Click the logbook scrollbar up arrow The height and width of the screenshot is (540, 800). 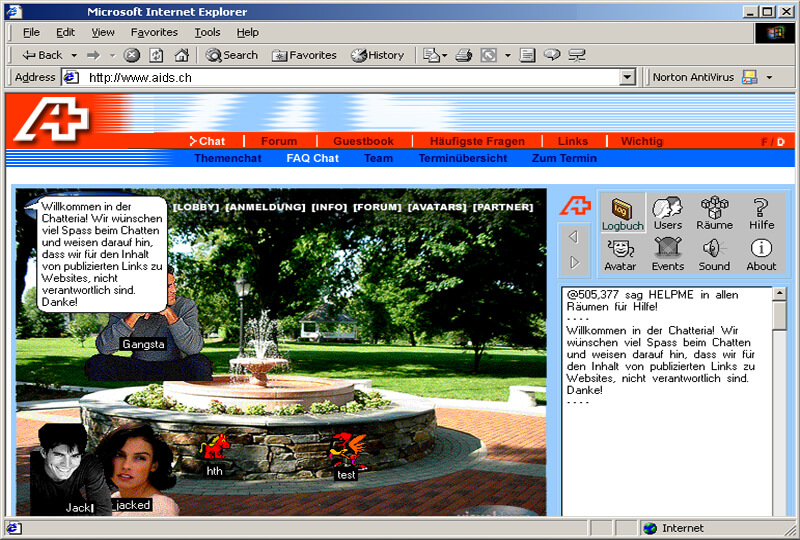779,293
